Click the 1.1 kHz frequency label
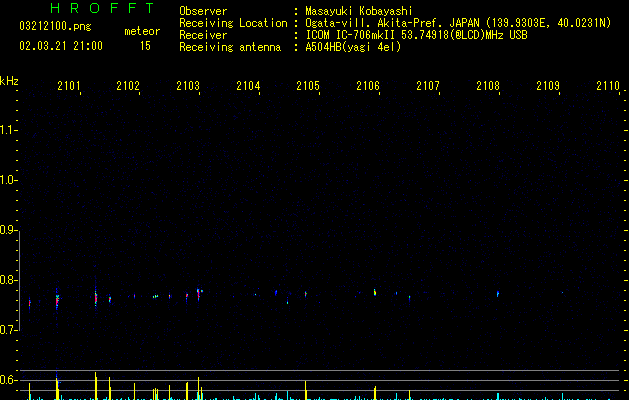The height and width of the screenshot is (400, 629). click(x=8, y=130)
